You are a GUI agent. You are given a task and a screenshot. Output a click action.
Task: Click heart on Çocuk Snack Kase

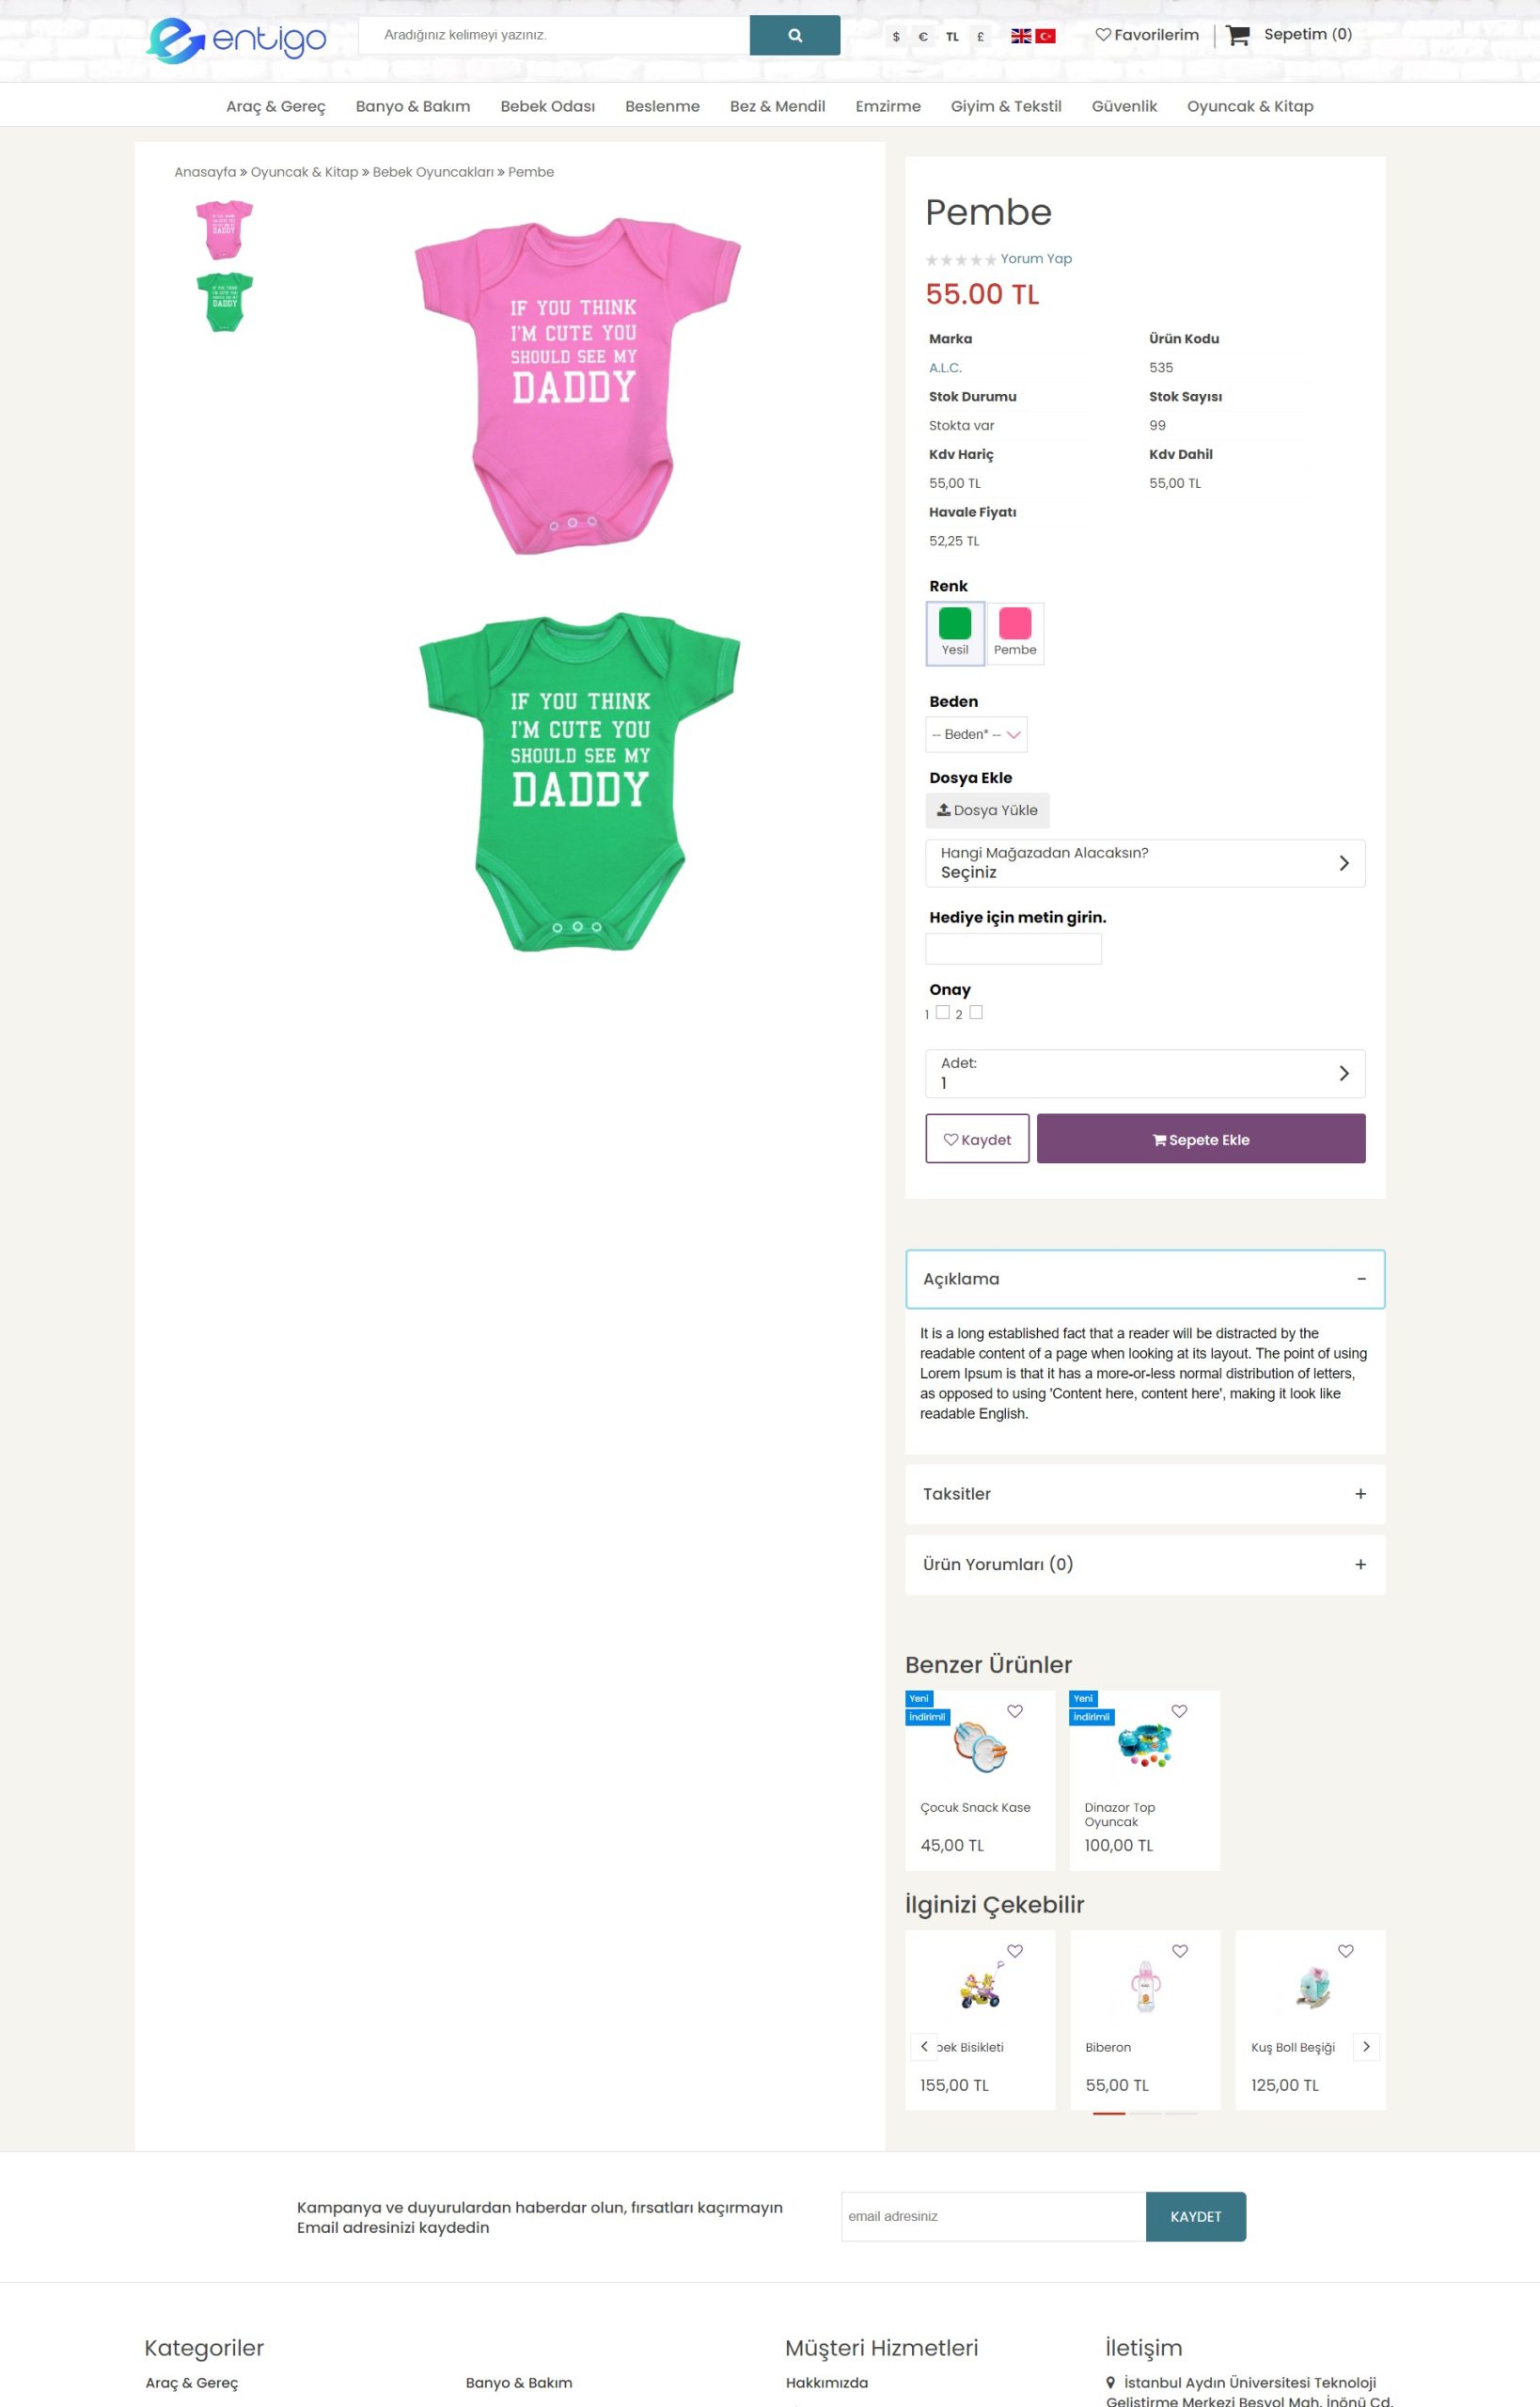pos(1015,1711)
